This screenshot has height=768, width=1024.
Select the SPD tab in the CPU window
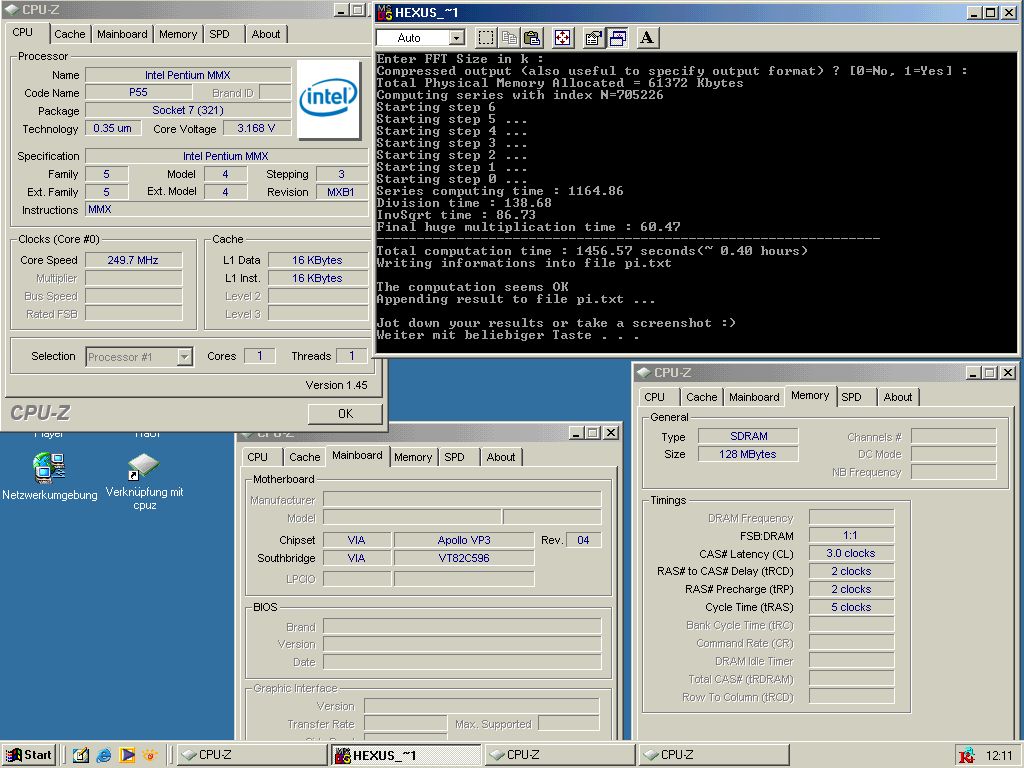click(219, 34)
